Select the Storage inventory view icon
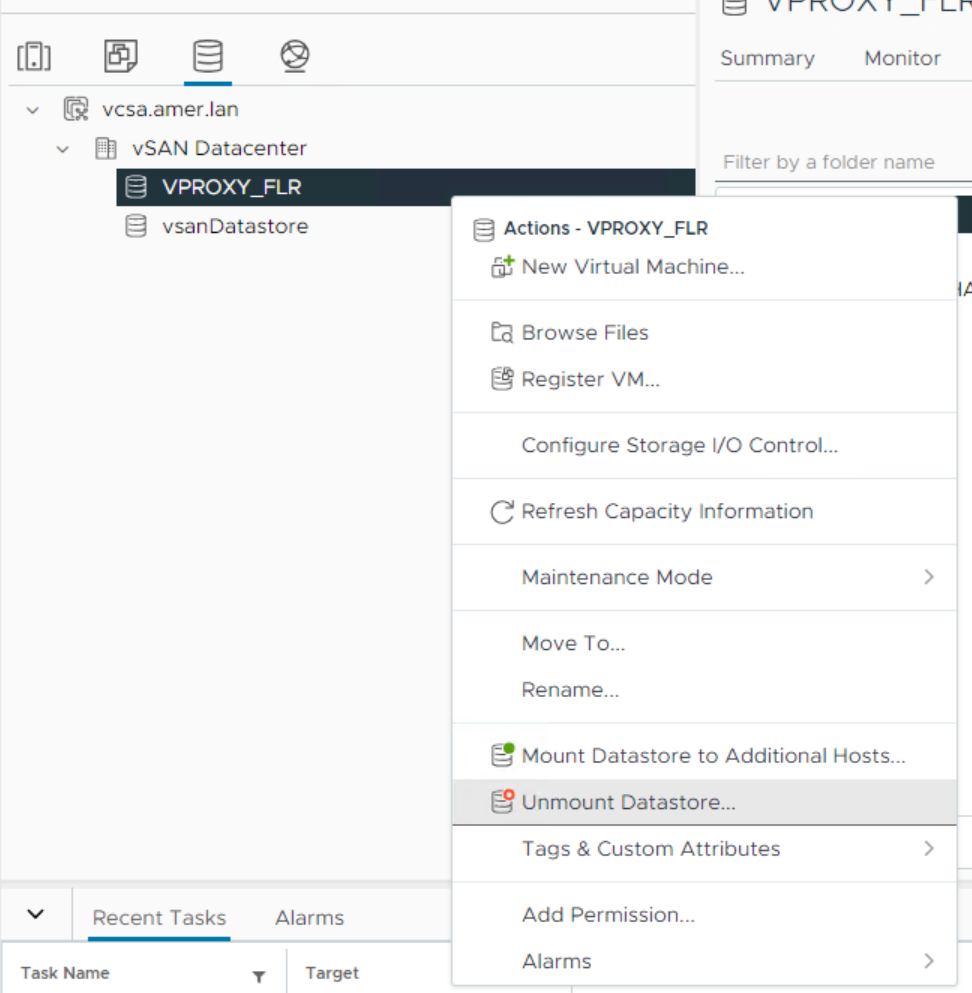The width and height of the screenshot is (972, 993). (x=207, y=56)
